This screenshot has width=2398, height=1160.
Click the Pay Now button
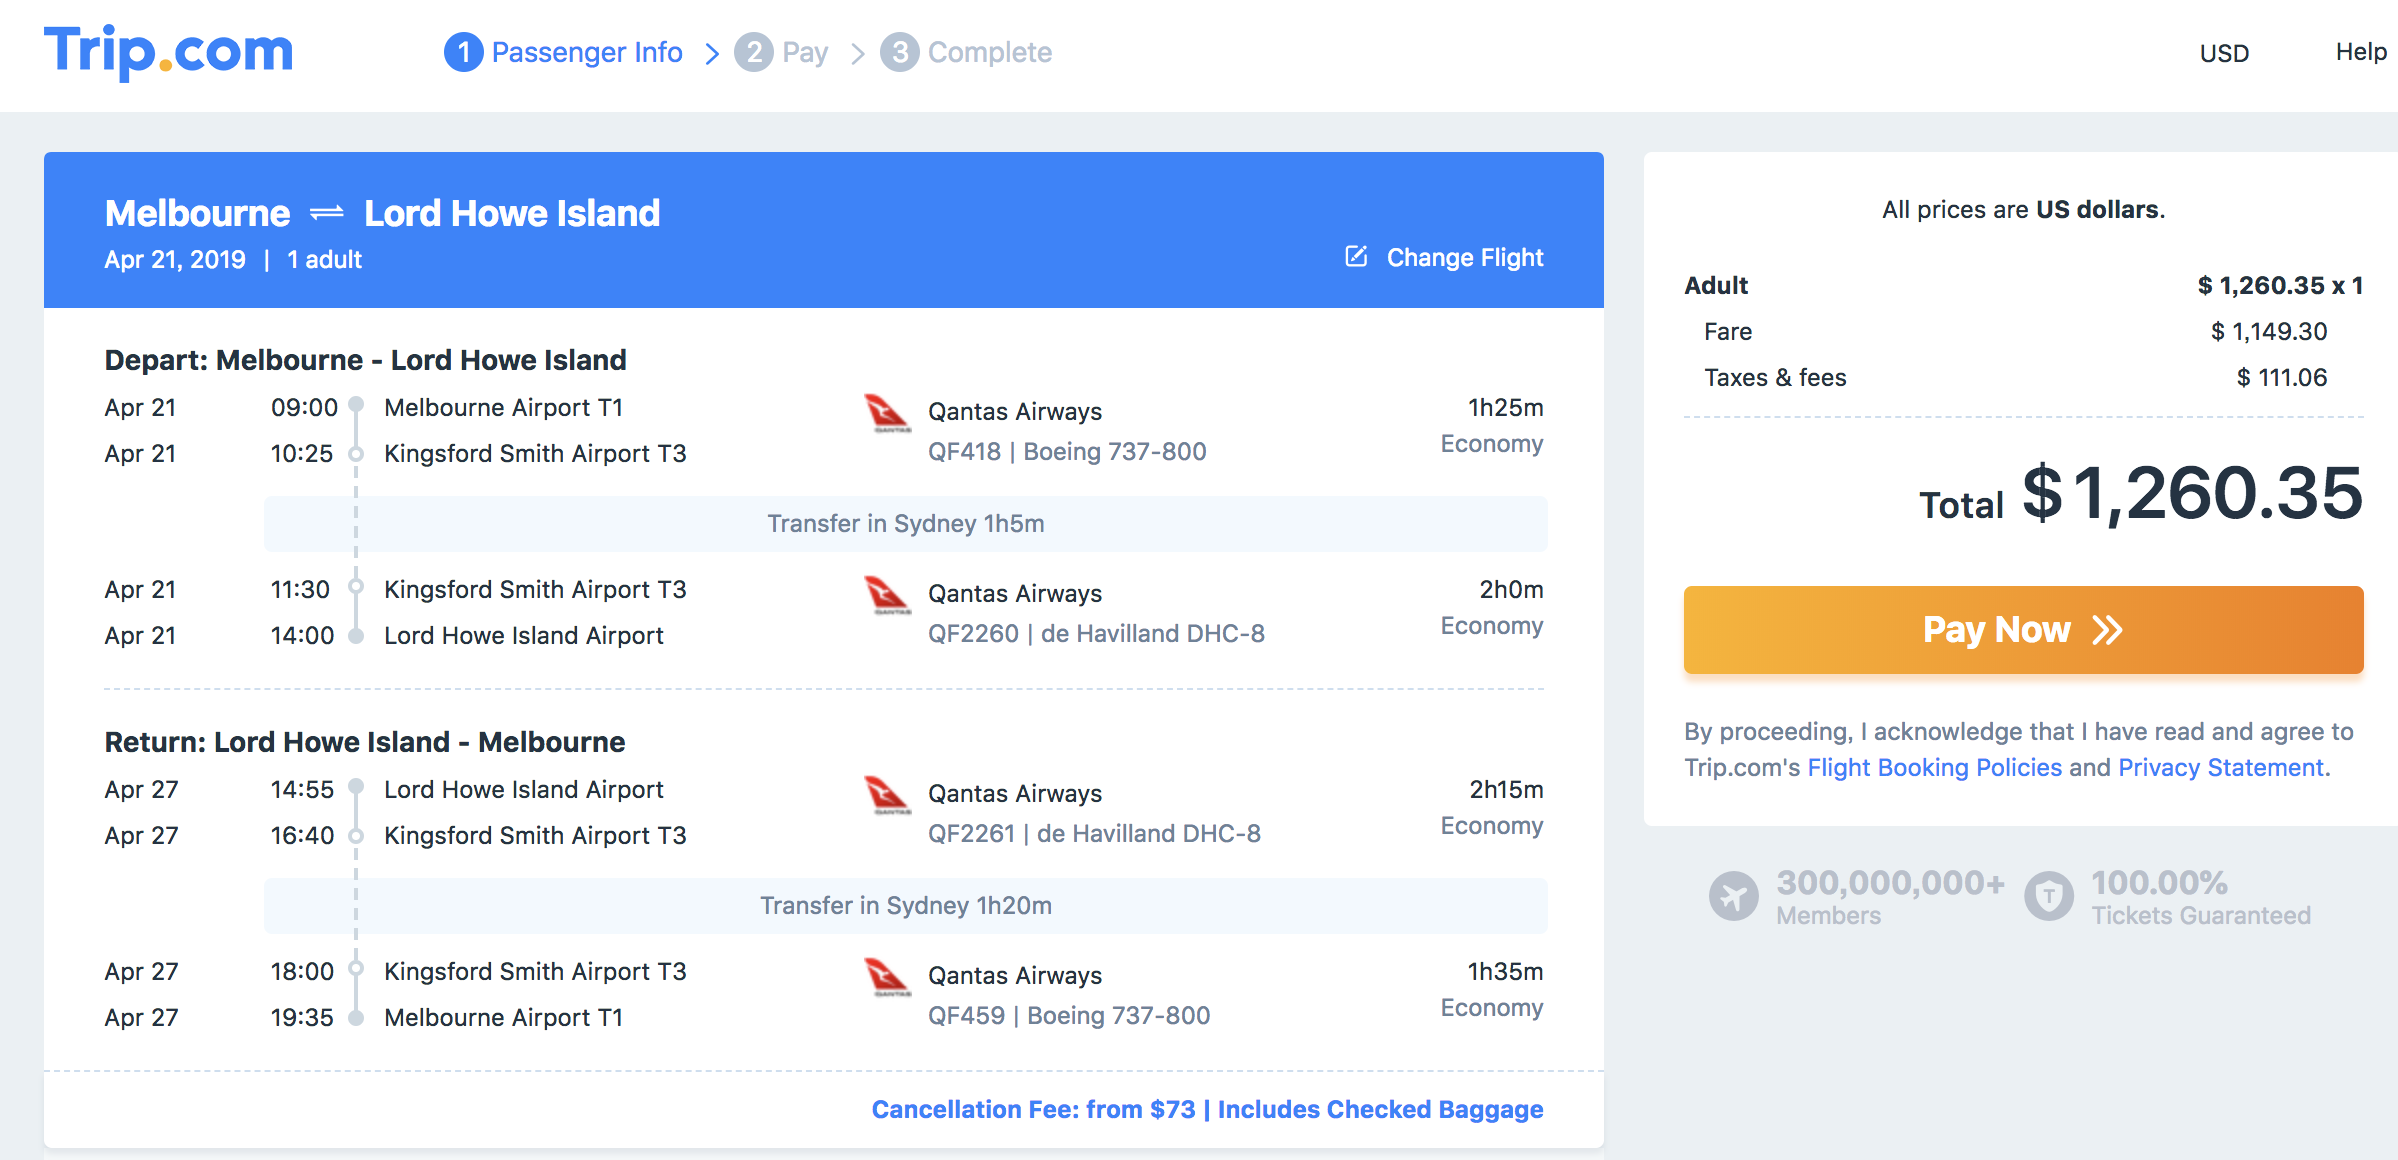click(x=2023, y=630)
